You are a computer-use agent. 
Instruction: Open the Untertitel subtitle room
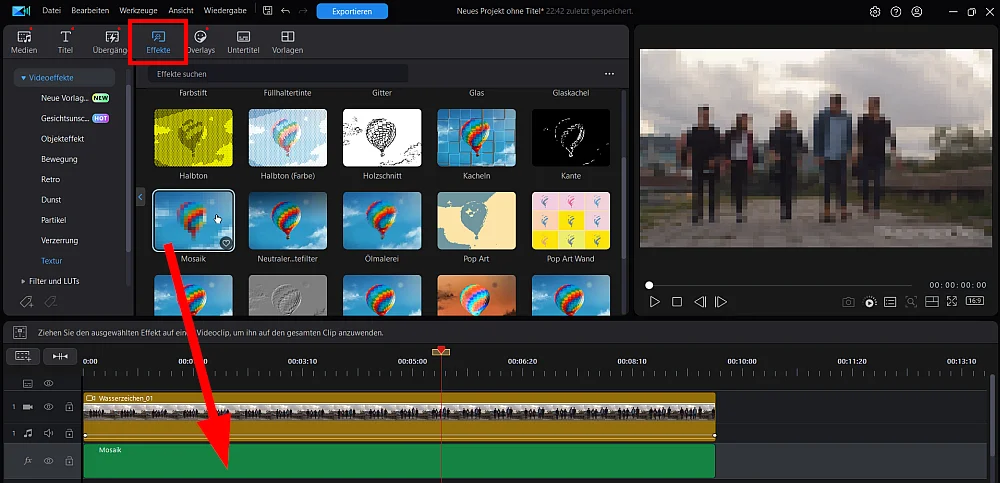pyautogui.click(x=243, y=41)
